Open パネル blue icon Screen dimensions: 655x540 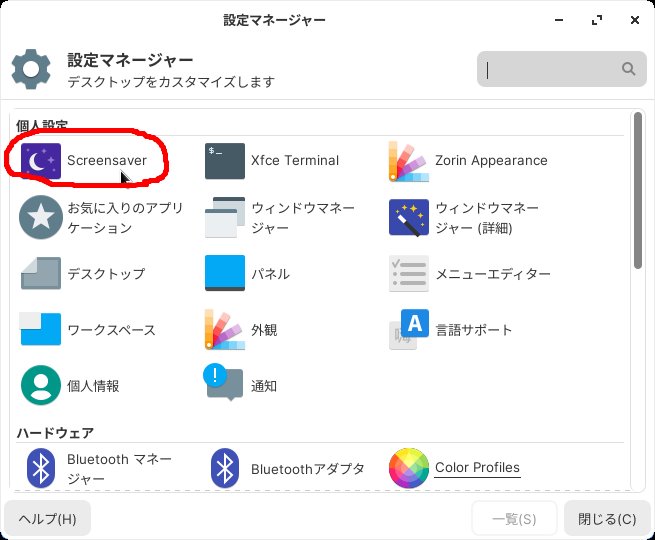(x=225, y=273)
